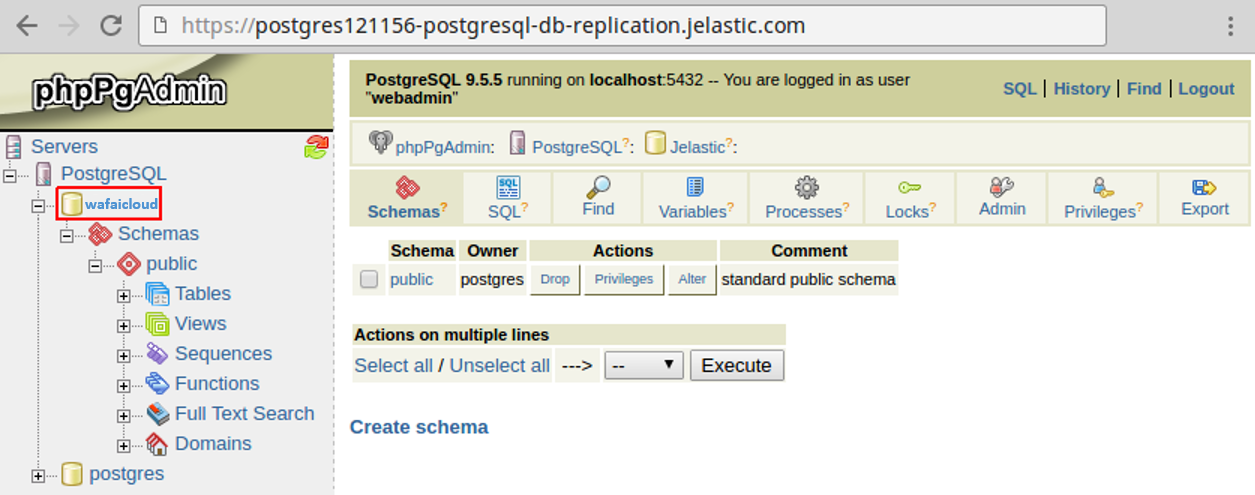The width and height of the screenshot is (1255, 495).
Task: Open the browser three-dot menu
Action: pos(1231,26)
